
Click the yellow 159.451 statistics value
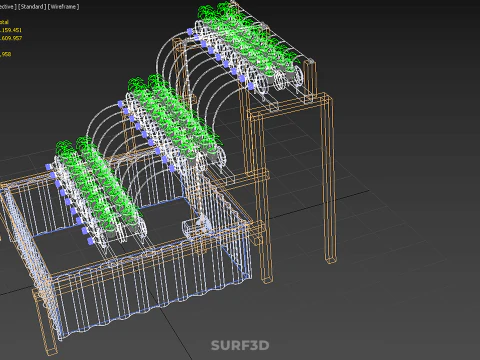(x=11, y=30)
